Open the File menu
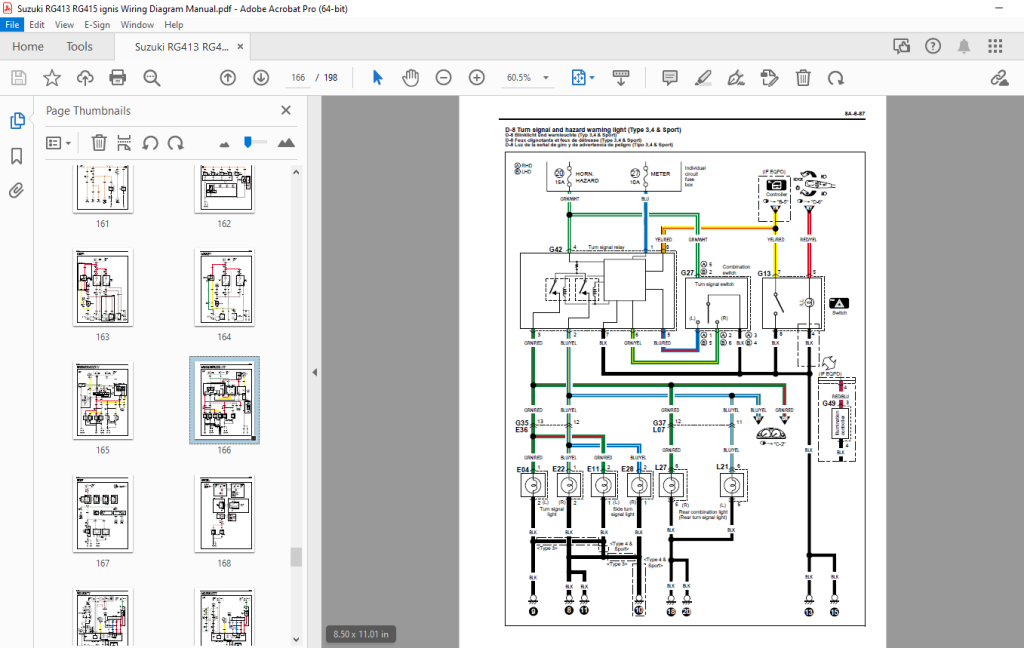This screenshot has height=648, width=1024. [x=12, y=25]
